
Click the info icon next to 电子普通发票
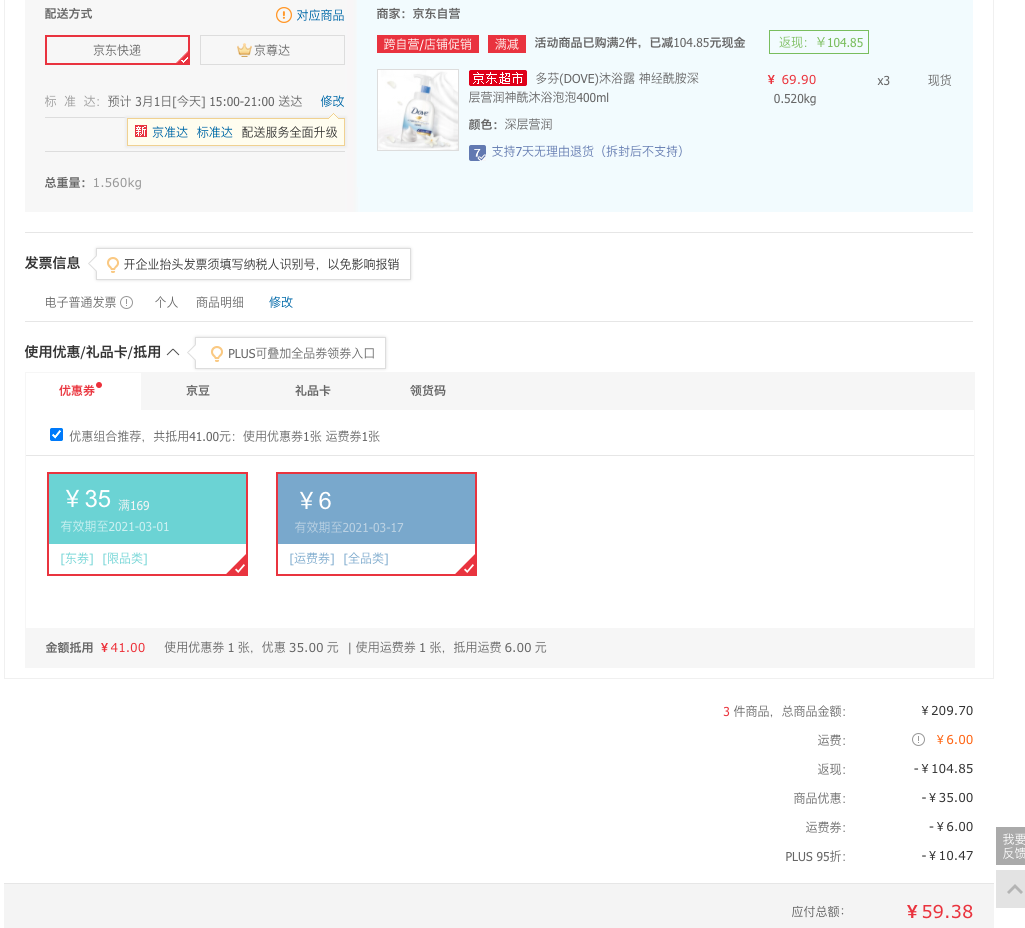click(127, 303)
